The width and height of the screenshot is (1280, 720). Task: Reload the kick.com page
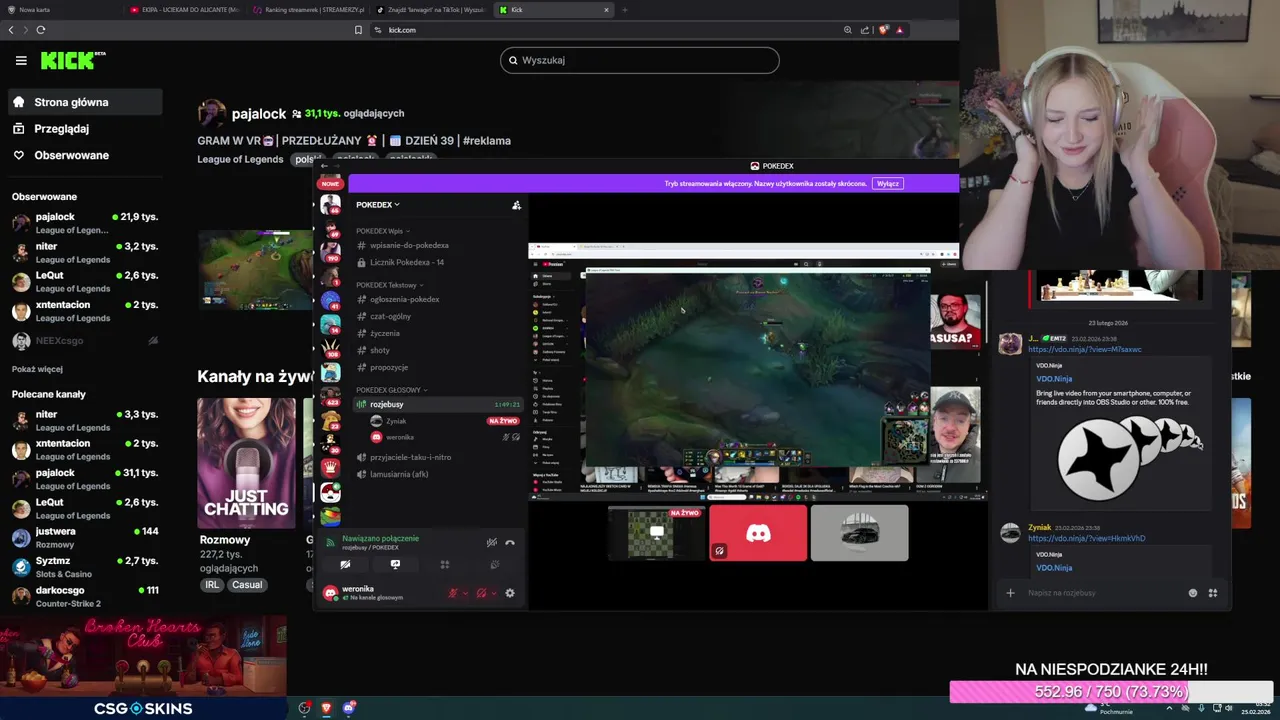click(41, 30)
